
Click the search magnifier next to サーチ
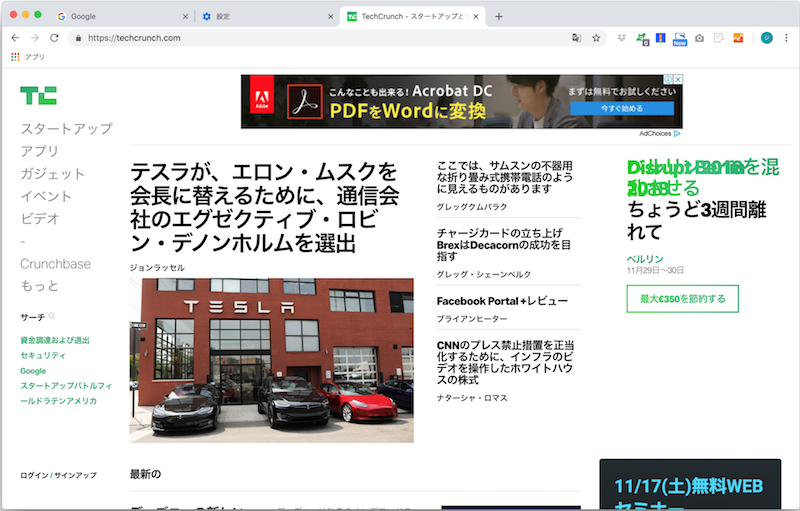tap(52, 316)
